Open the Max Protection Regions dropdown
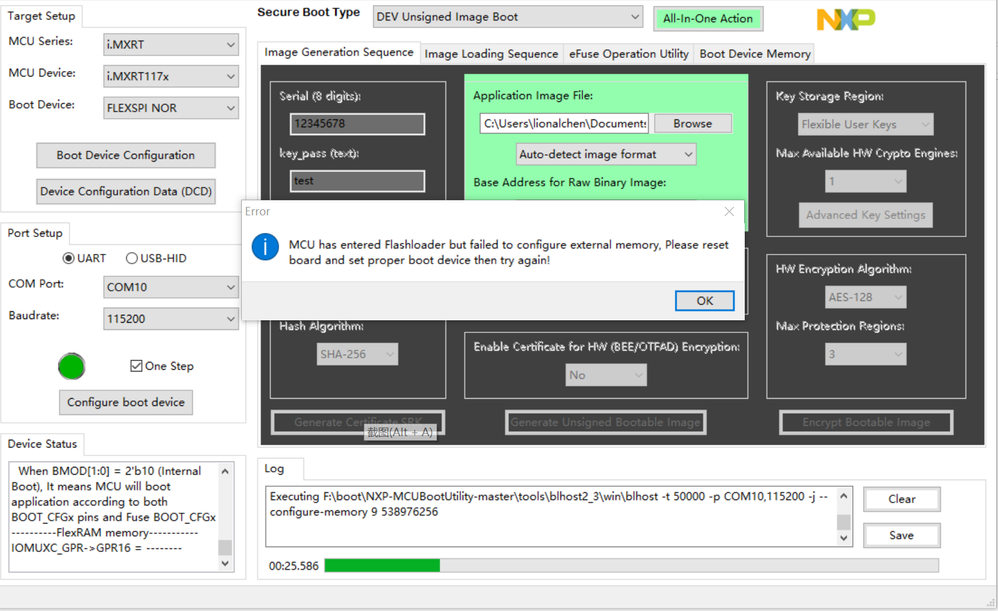This screenshot has width=998, height=611. (x=866, y=354)
